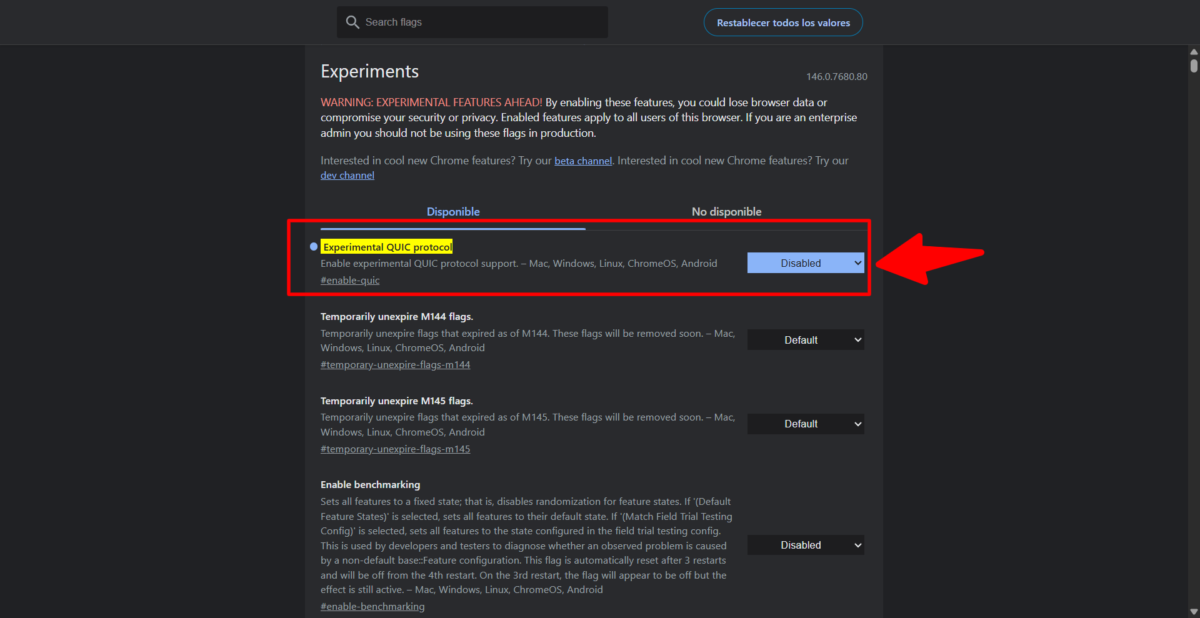Screen dimensions: 1200x618
Task: Focus the Search flags input field
Action: (480, 22)
